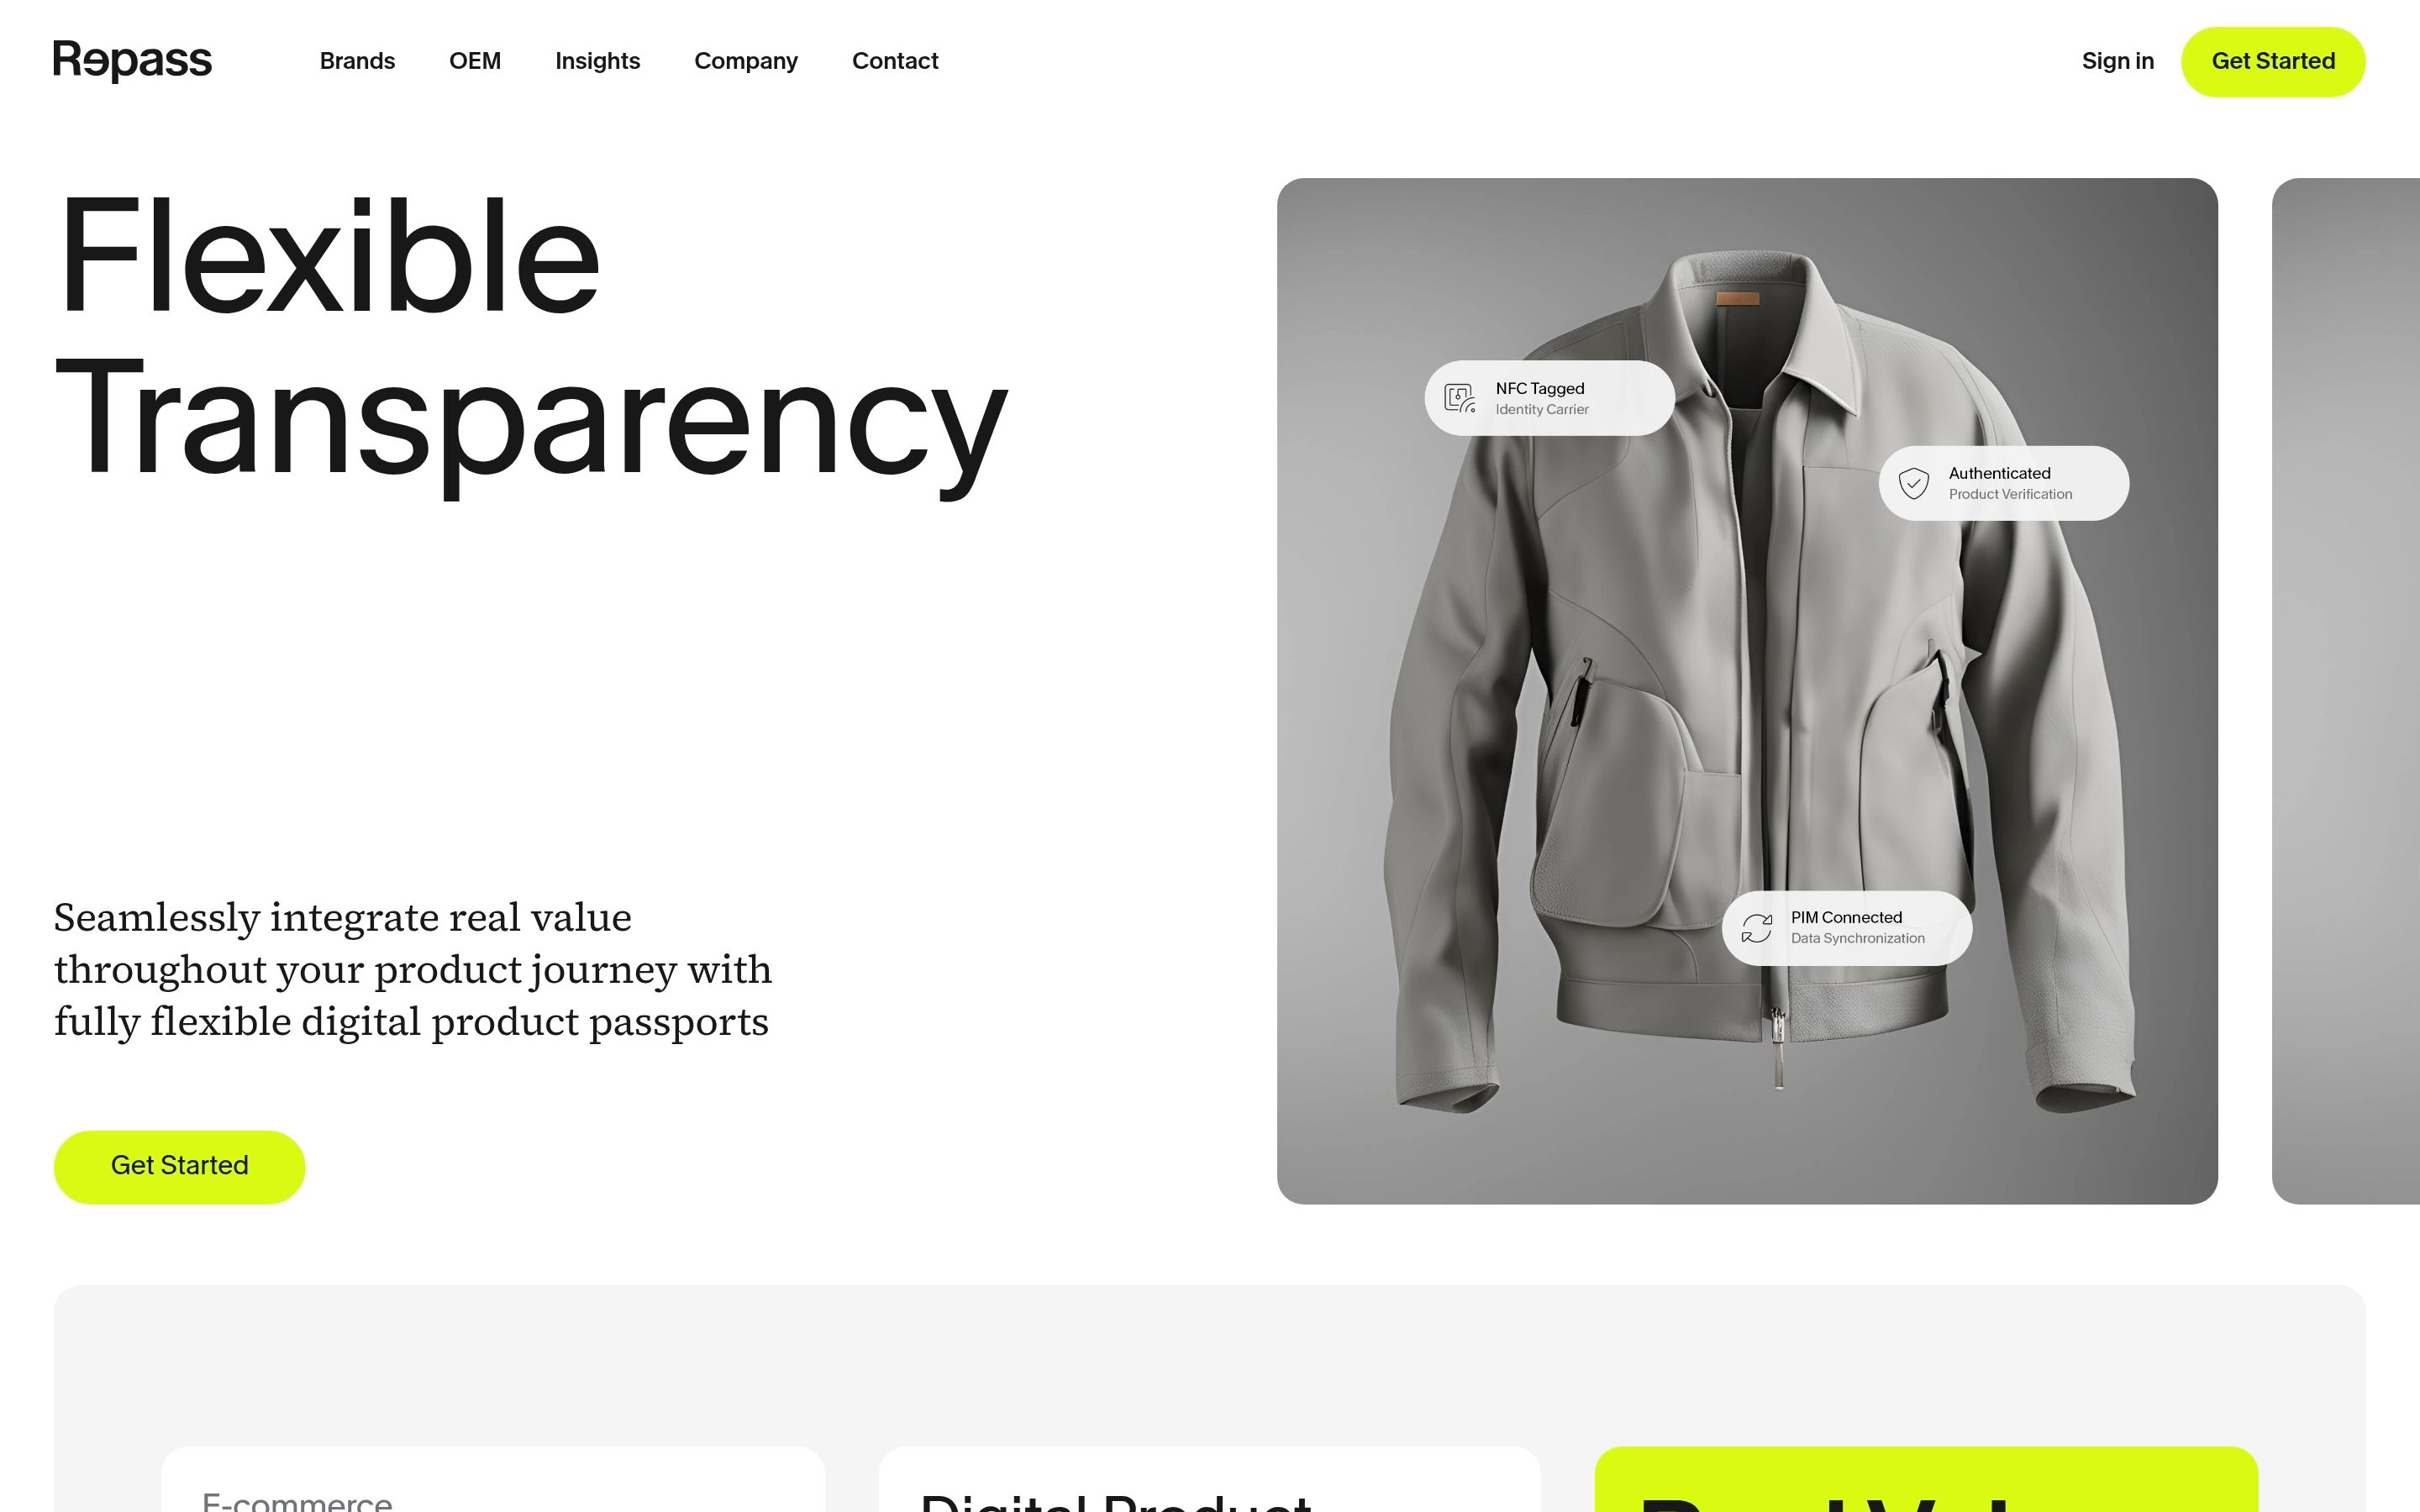Click the PIM sync arrows icon

[x=1757, y=928]
